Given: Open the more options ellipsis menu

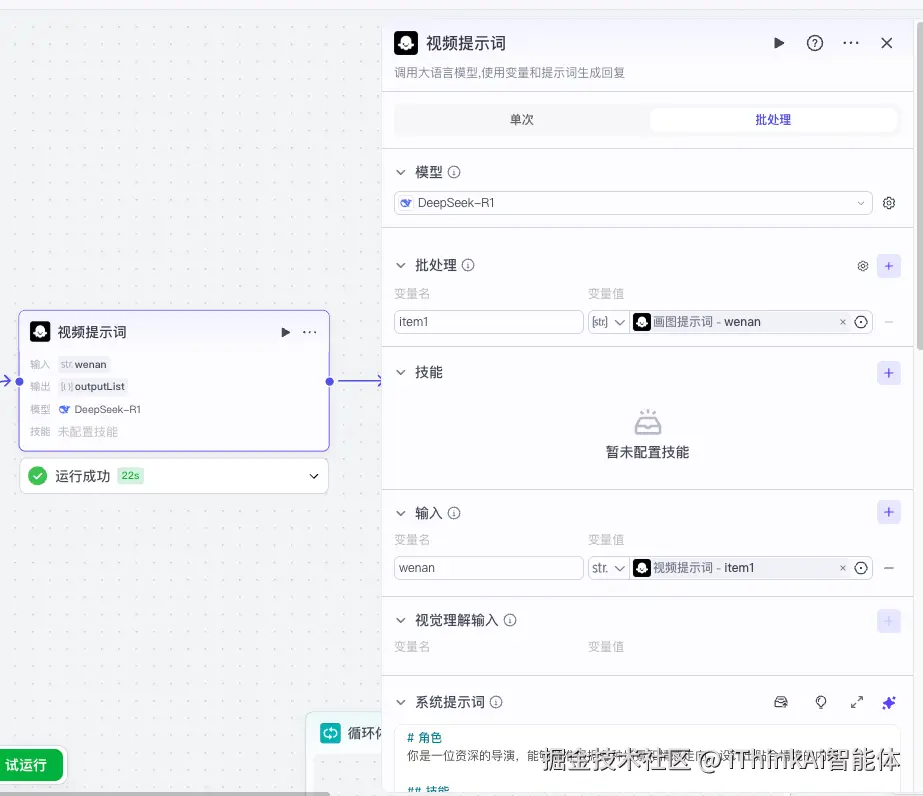Looking at the screenshot, I should (850, 43).
